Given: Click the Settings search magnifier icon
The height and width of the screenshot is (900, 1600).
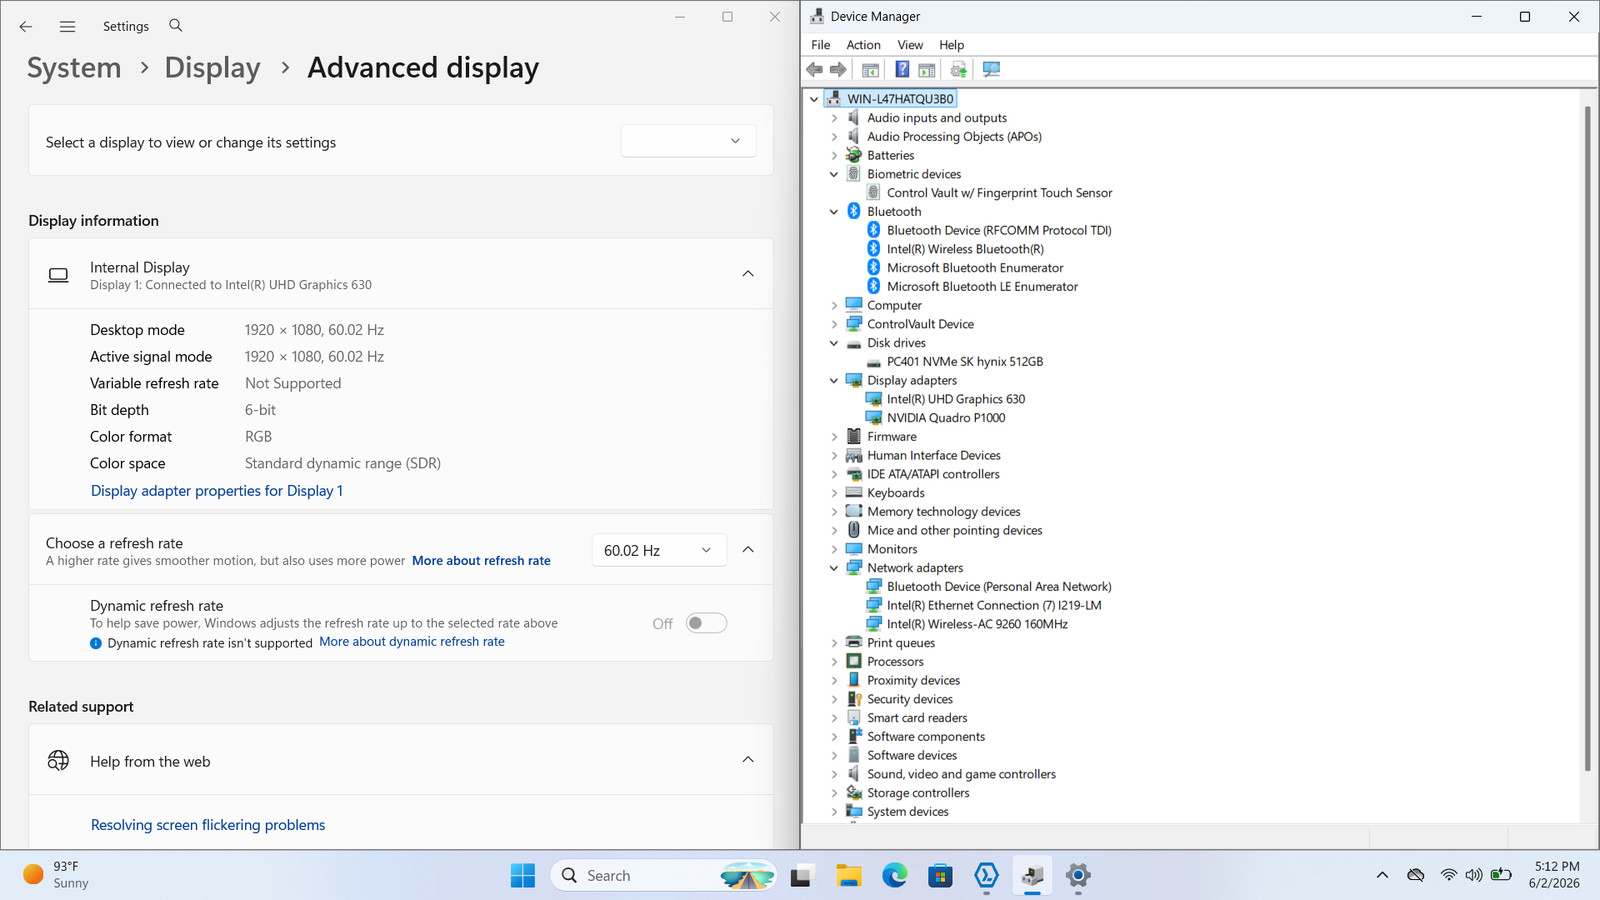Looking at the screenshot, I should coord(176,26).
